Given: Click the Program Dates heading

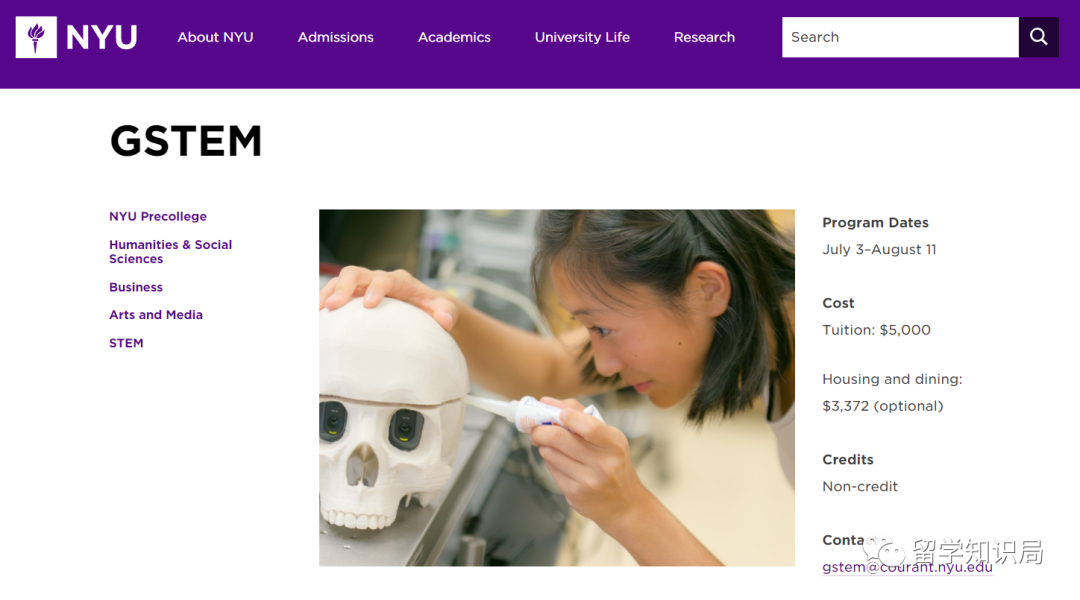Looking at the screenshot, I should click(875, 223).
